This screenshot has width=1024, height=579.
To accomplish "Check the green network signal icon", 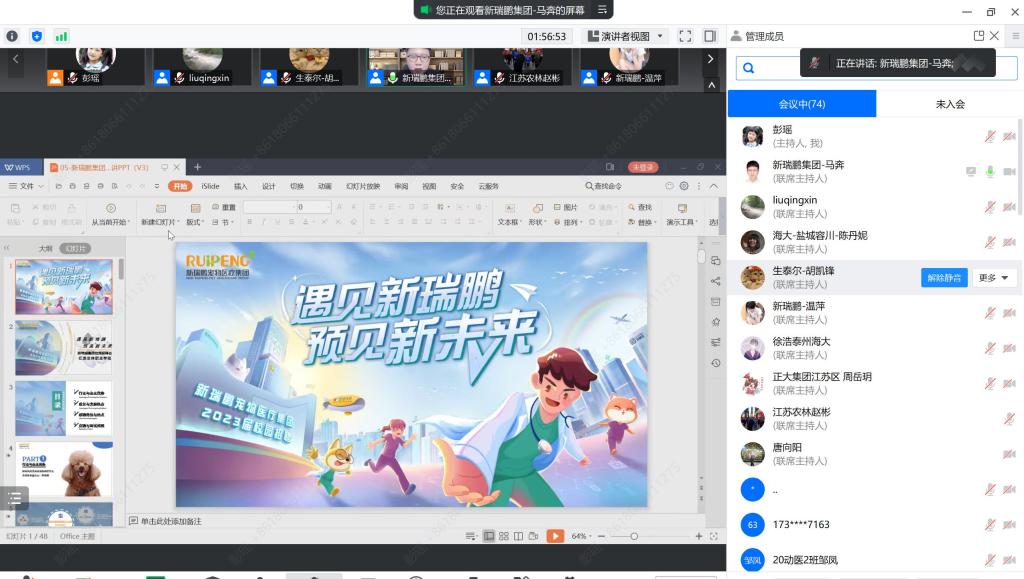I will (62, 36).
